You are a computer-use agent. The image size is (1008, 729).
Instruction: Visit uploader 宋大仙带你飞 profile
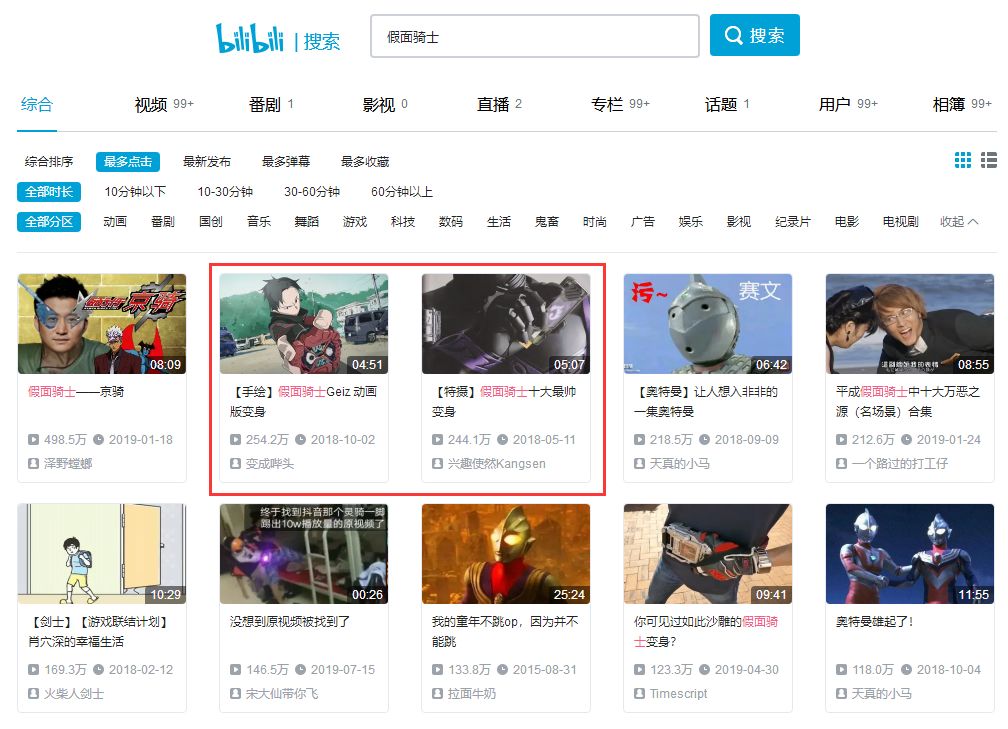(282, 694)
